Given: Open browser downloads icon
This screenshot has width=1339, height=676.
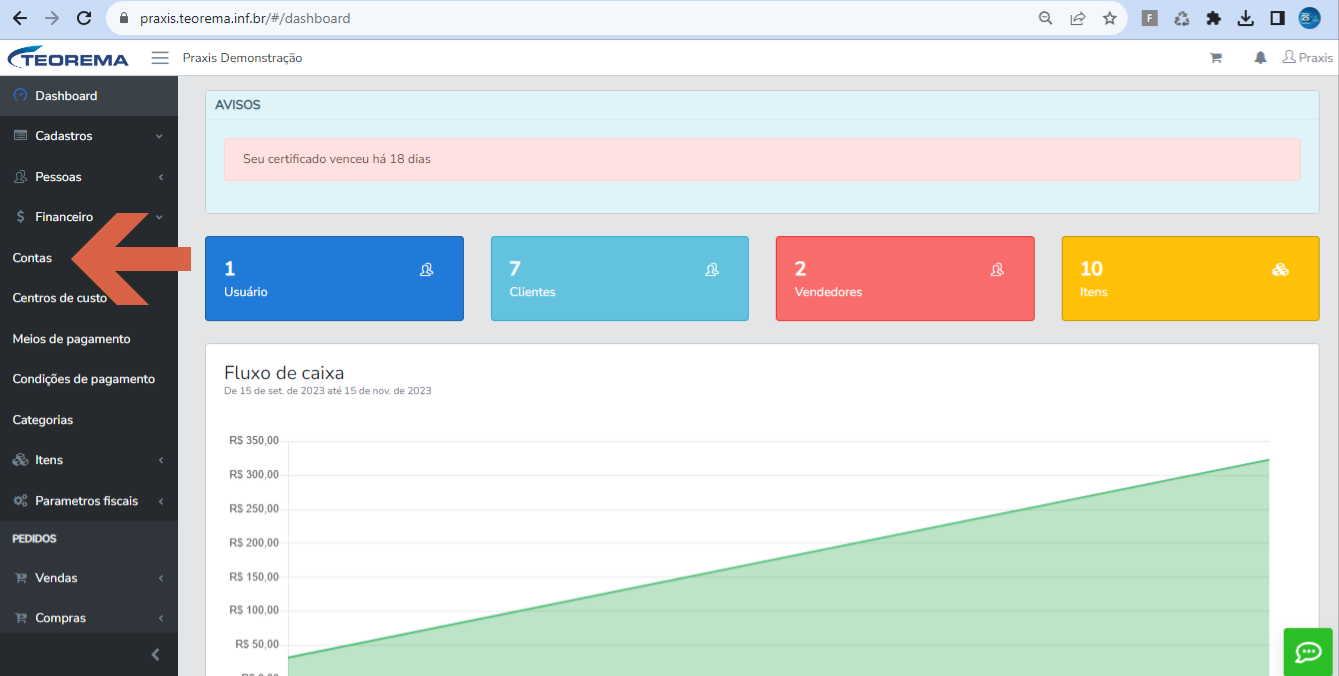Looking at the screenshot, I should pos(1245,18).
